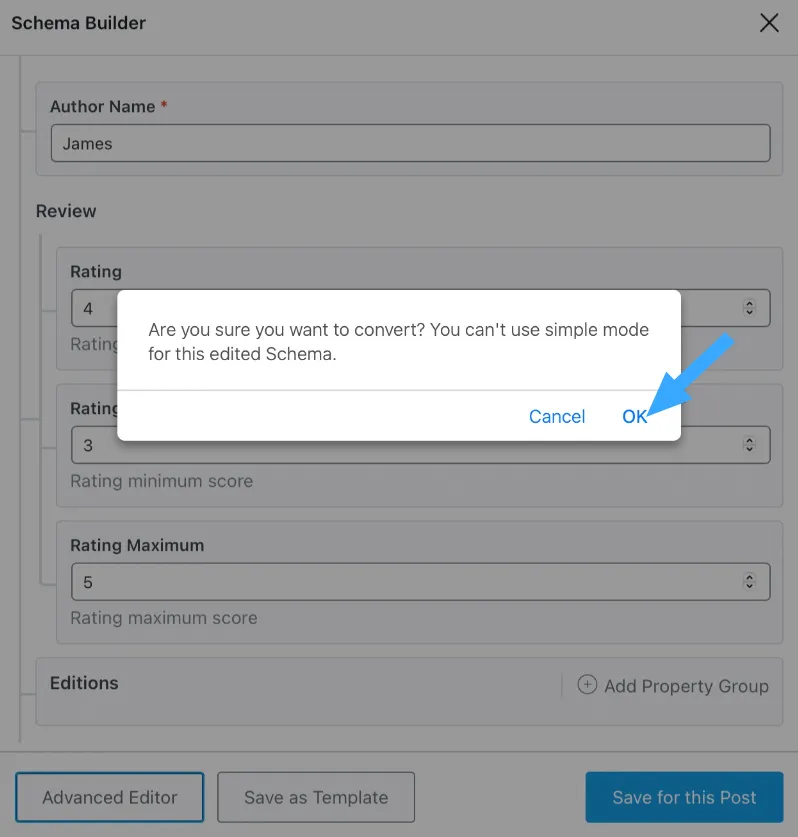Click the Rating Maximum stepper arrows
This screenshot has height=837, width=798.
click(x=749, y=581)
